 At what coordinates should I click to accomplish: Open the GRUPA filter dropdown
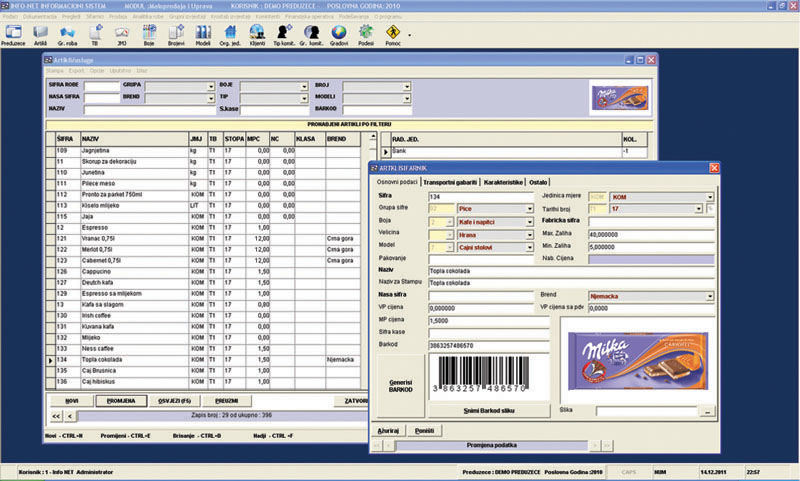[211, 87]
